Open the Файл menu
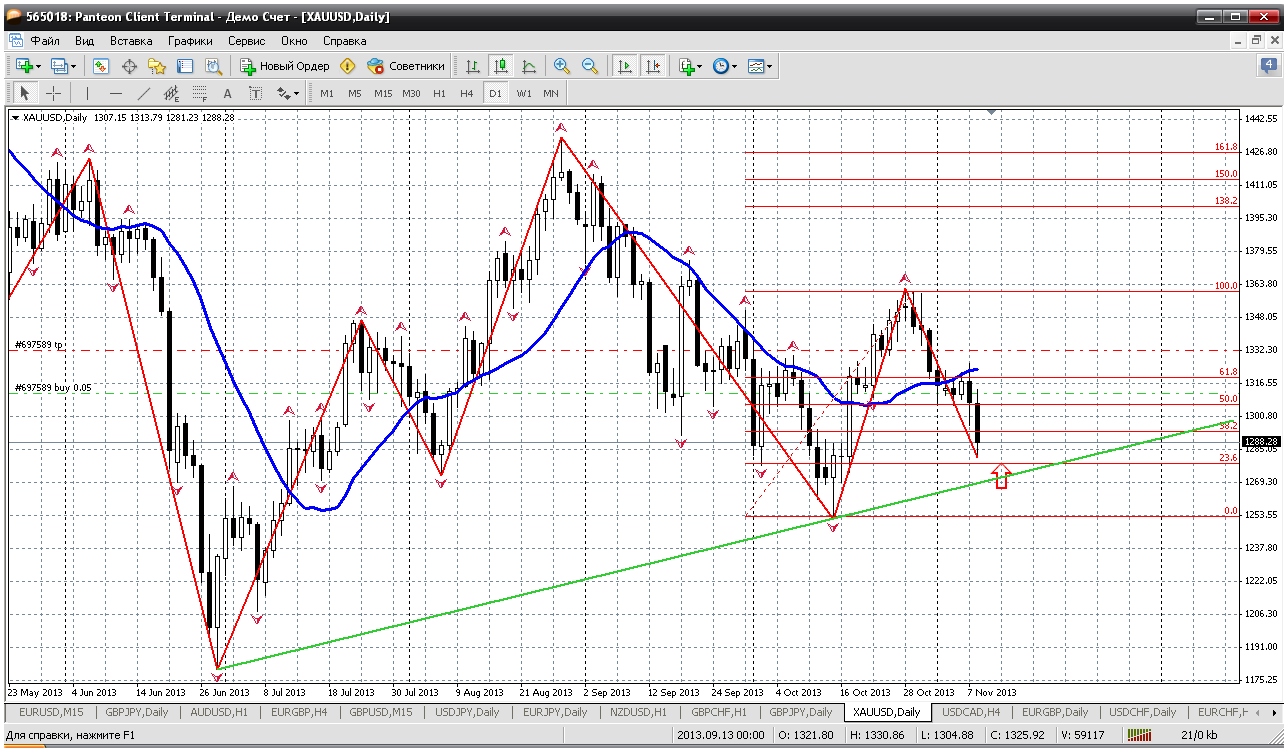Image resolution: width=1288 pixels, height=748 pixels. [x=45, y=41]
